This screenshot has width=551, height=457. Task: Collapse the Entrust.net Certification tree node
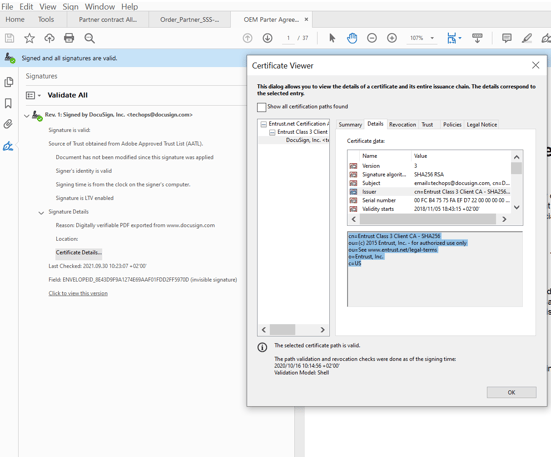click(x=264, y=124)
